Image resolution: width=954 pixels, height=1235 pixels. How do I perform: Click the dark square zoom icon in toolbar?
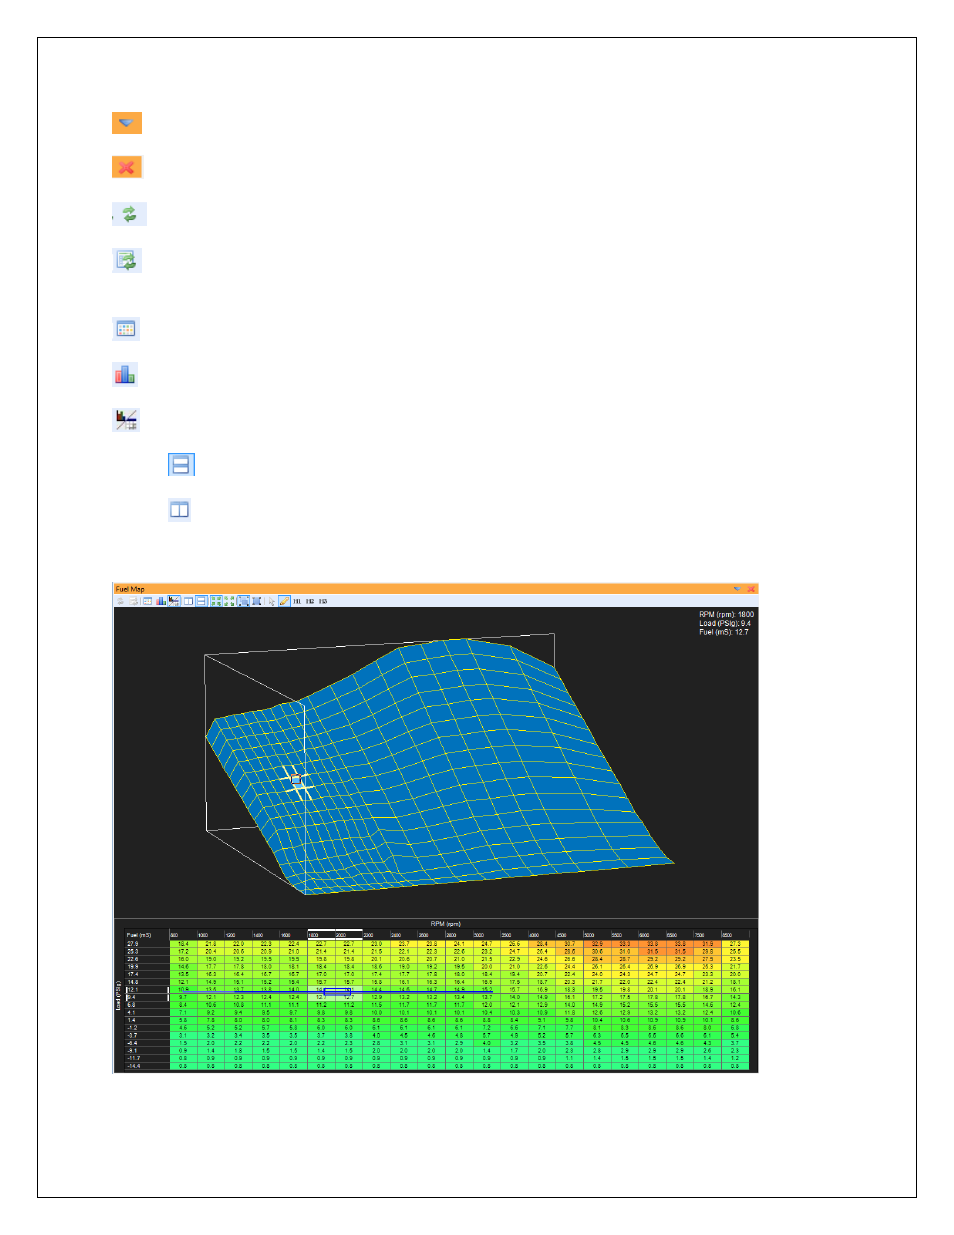(257, 601)
